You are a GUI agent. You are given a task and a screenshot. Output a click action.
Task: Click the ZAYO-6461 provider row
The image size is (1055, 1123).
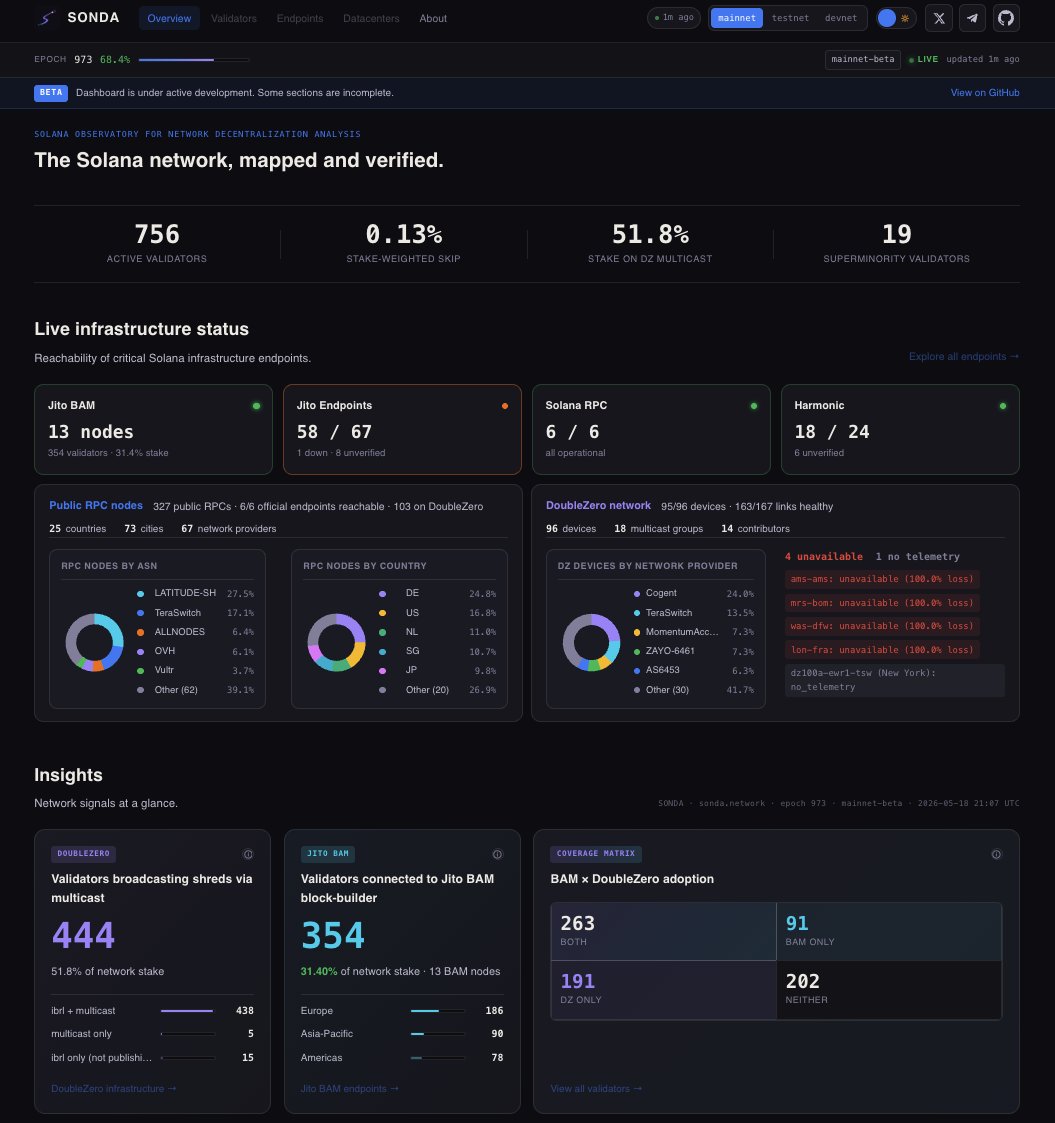[693, 651]
